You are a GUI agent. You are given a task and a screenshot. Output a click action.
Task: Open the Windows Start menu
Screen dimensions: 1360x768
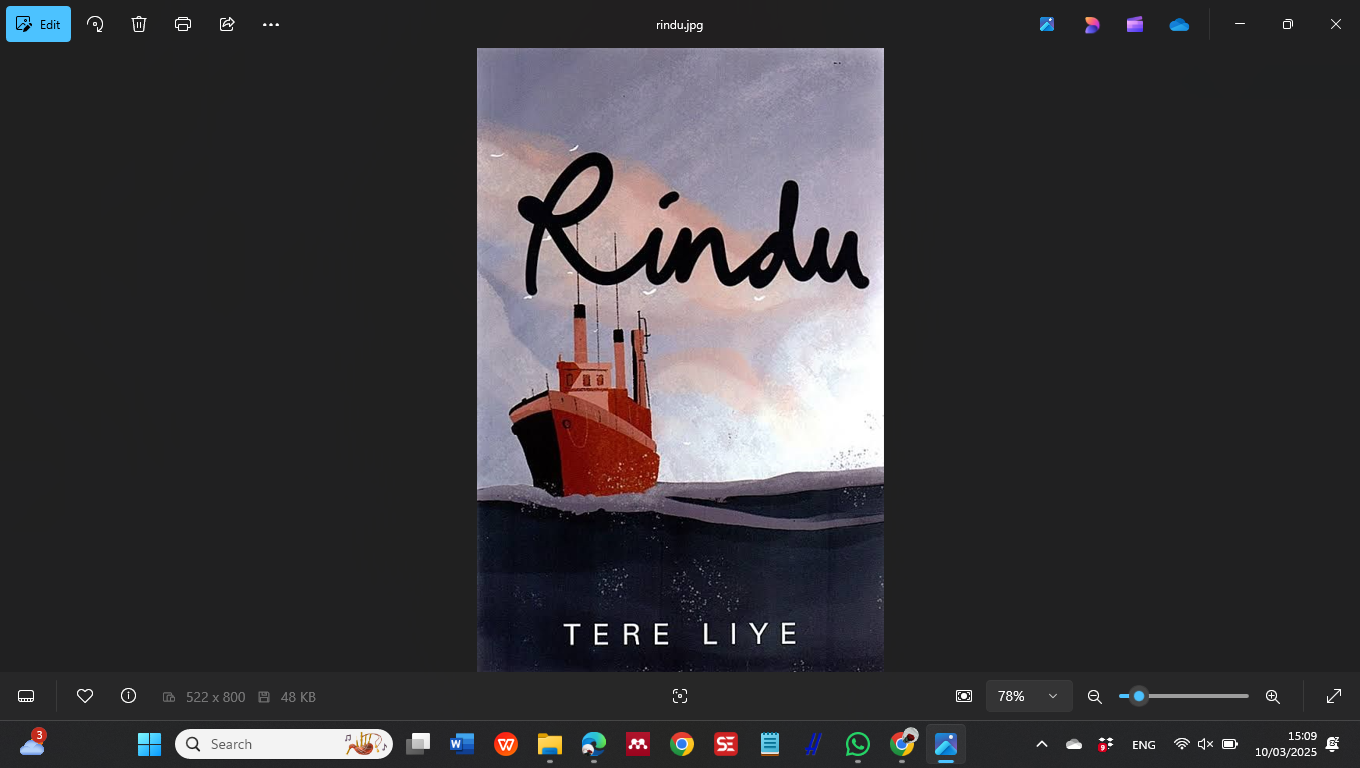coord(149,744)
